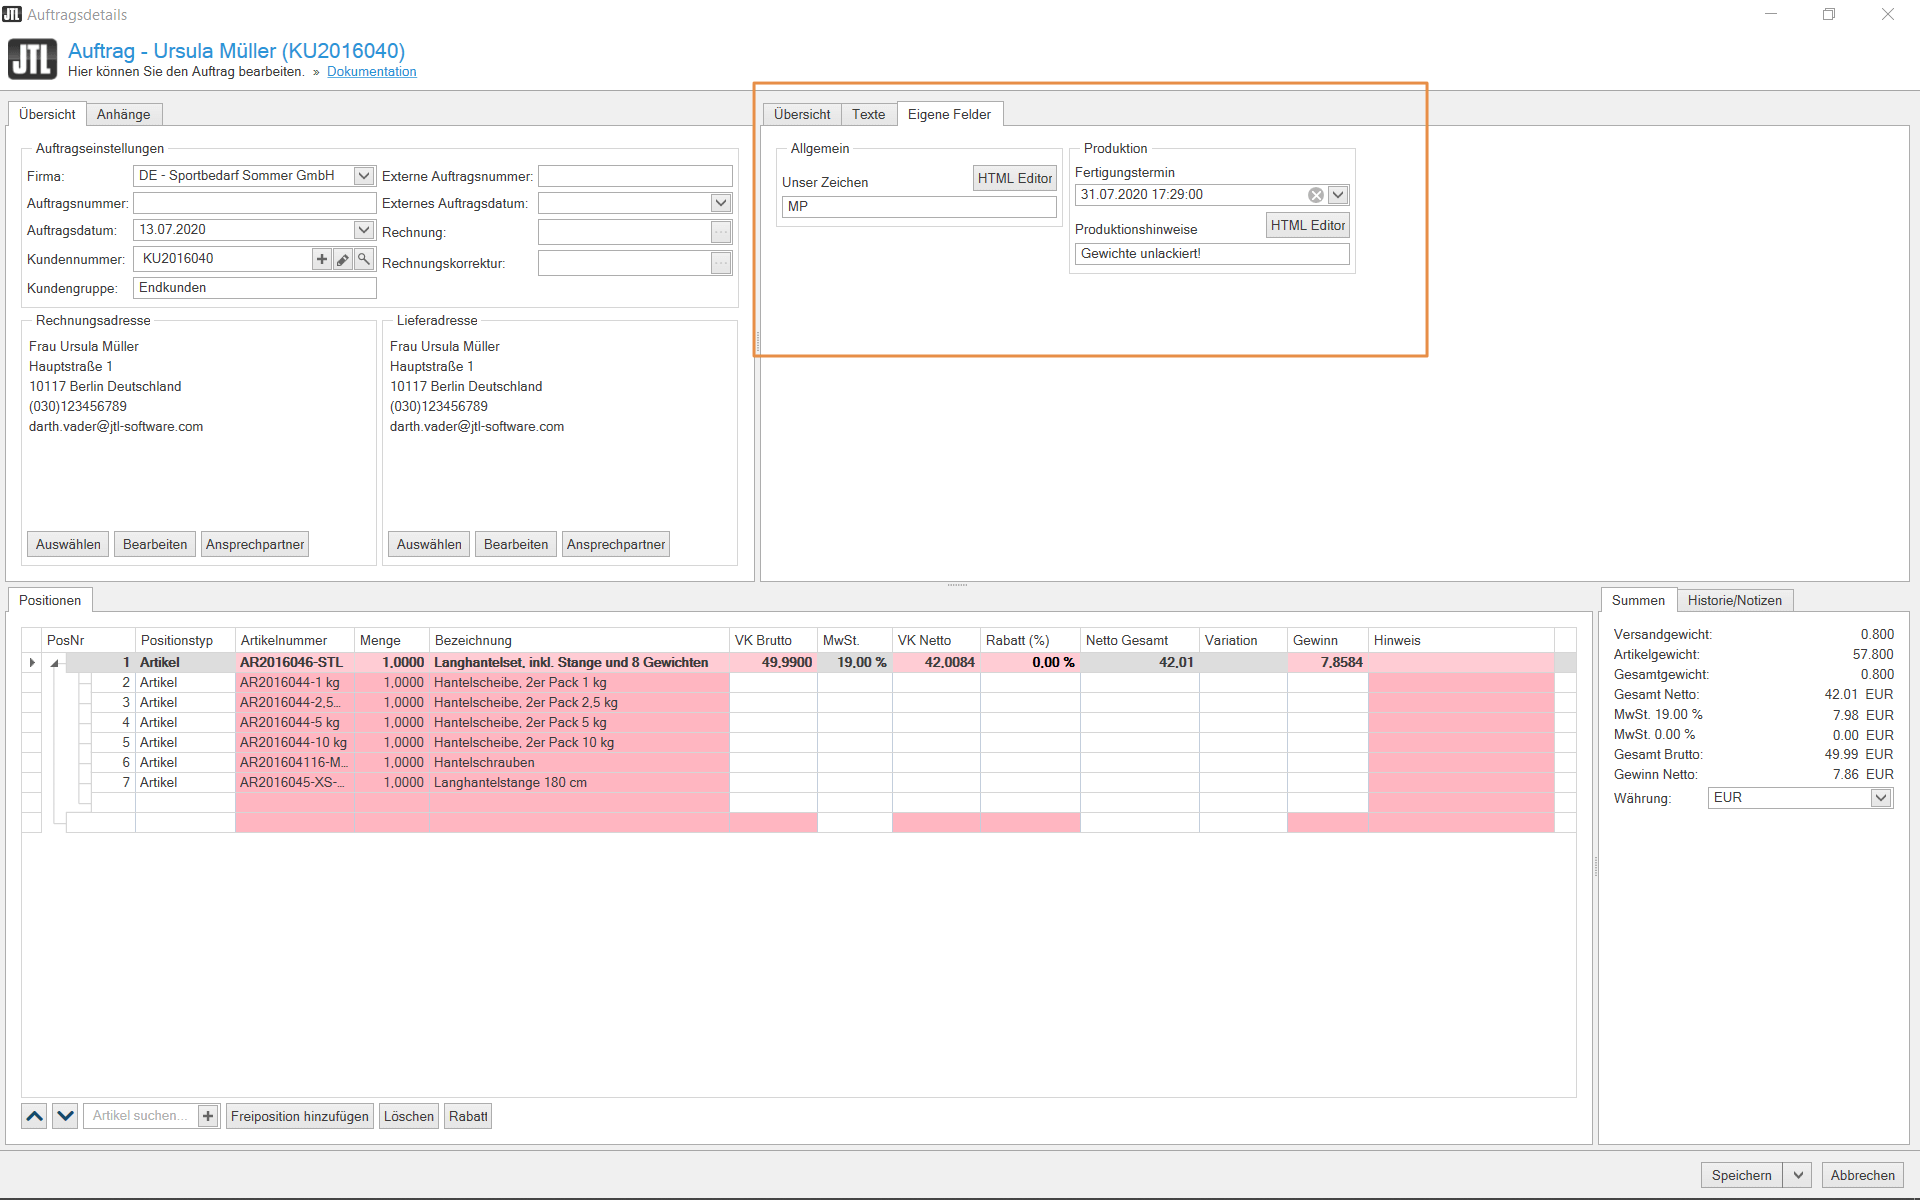Click the plus icon beside Artikel suchen
Viewport: 1920px width, 1200px height.
point(208,1116)
